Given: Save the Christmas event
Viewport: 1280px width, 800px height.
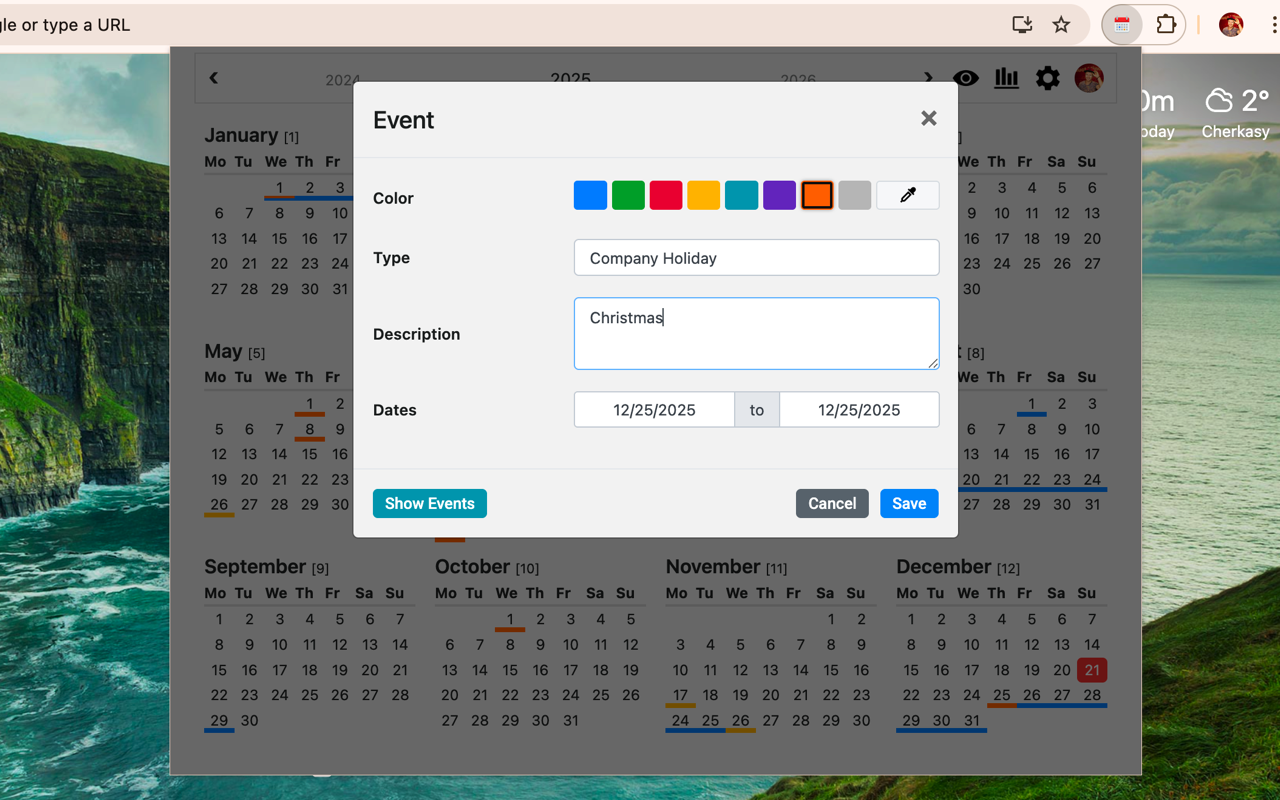Looking at the screenshot, I should click(x=909, y=503).
